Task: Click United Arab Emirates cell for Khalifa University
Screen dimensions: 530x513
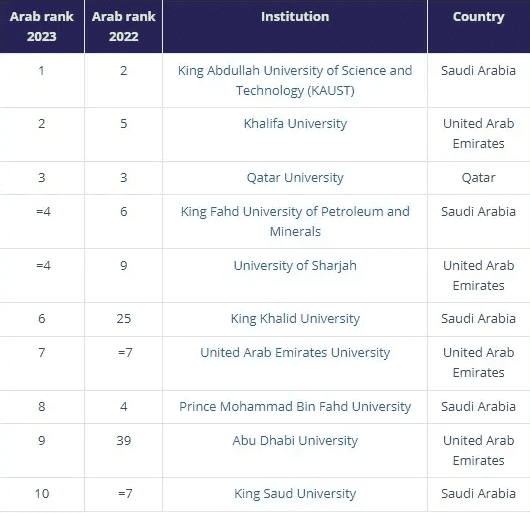Action: (479, 134)
